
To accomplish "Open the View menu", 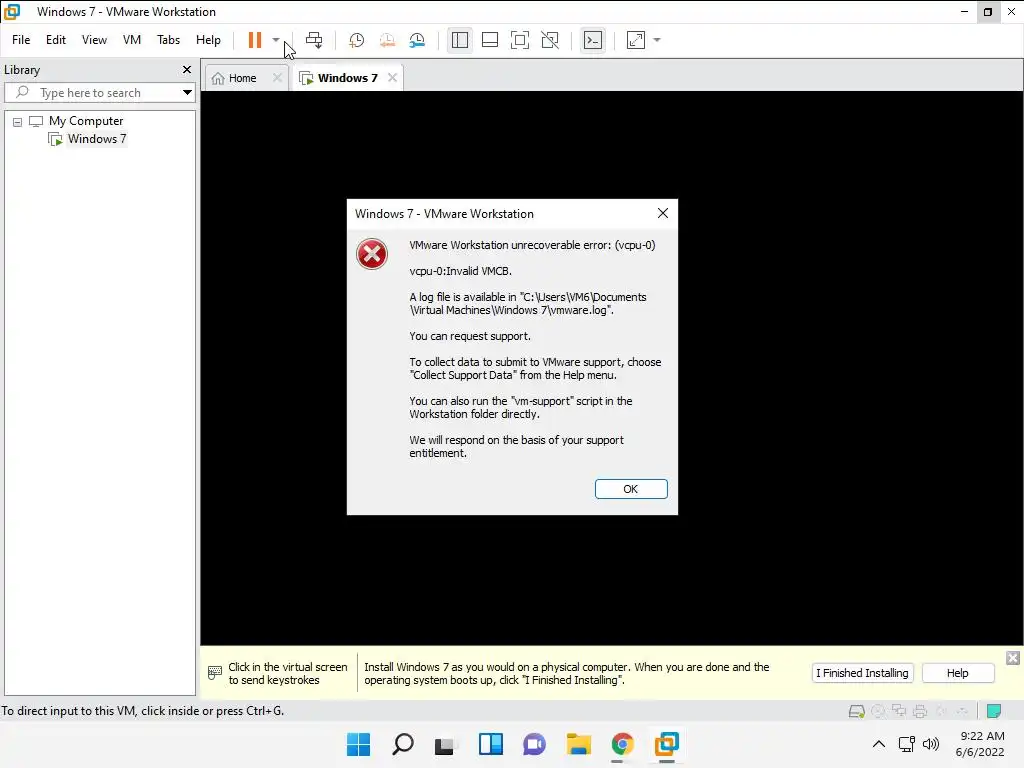I will point(94,40).
